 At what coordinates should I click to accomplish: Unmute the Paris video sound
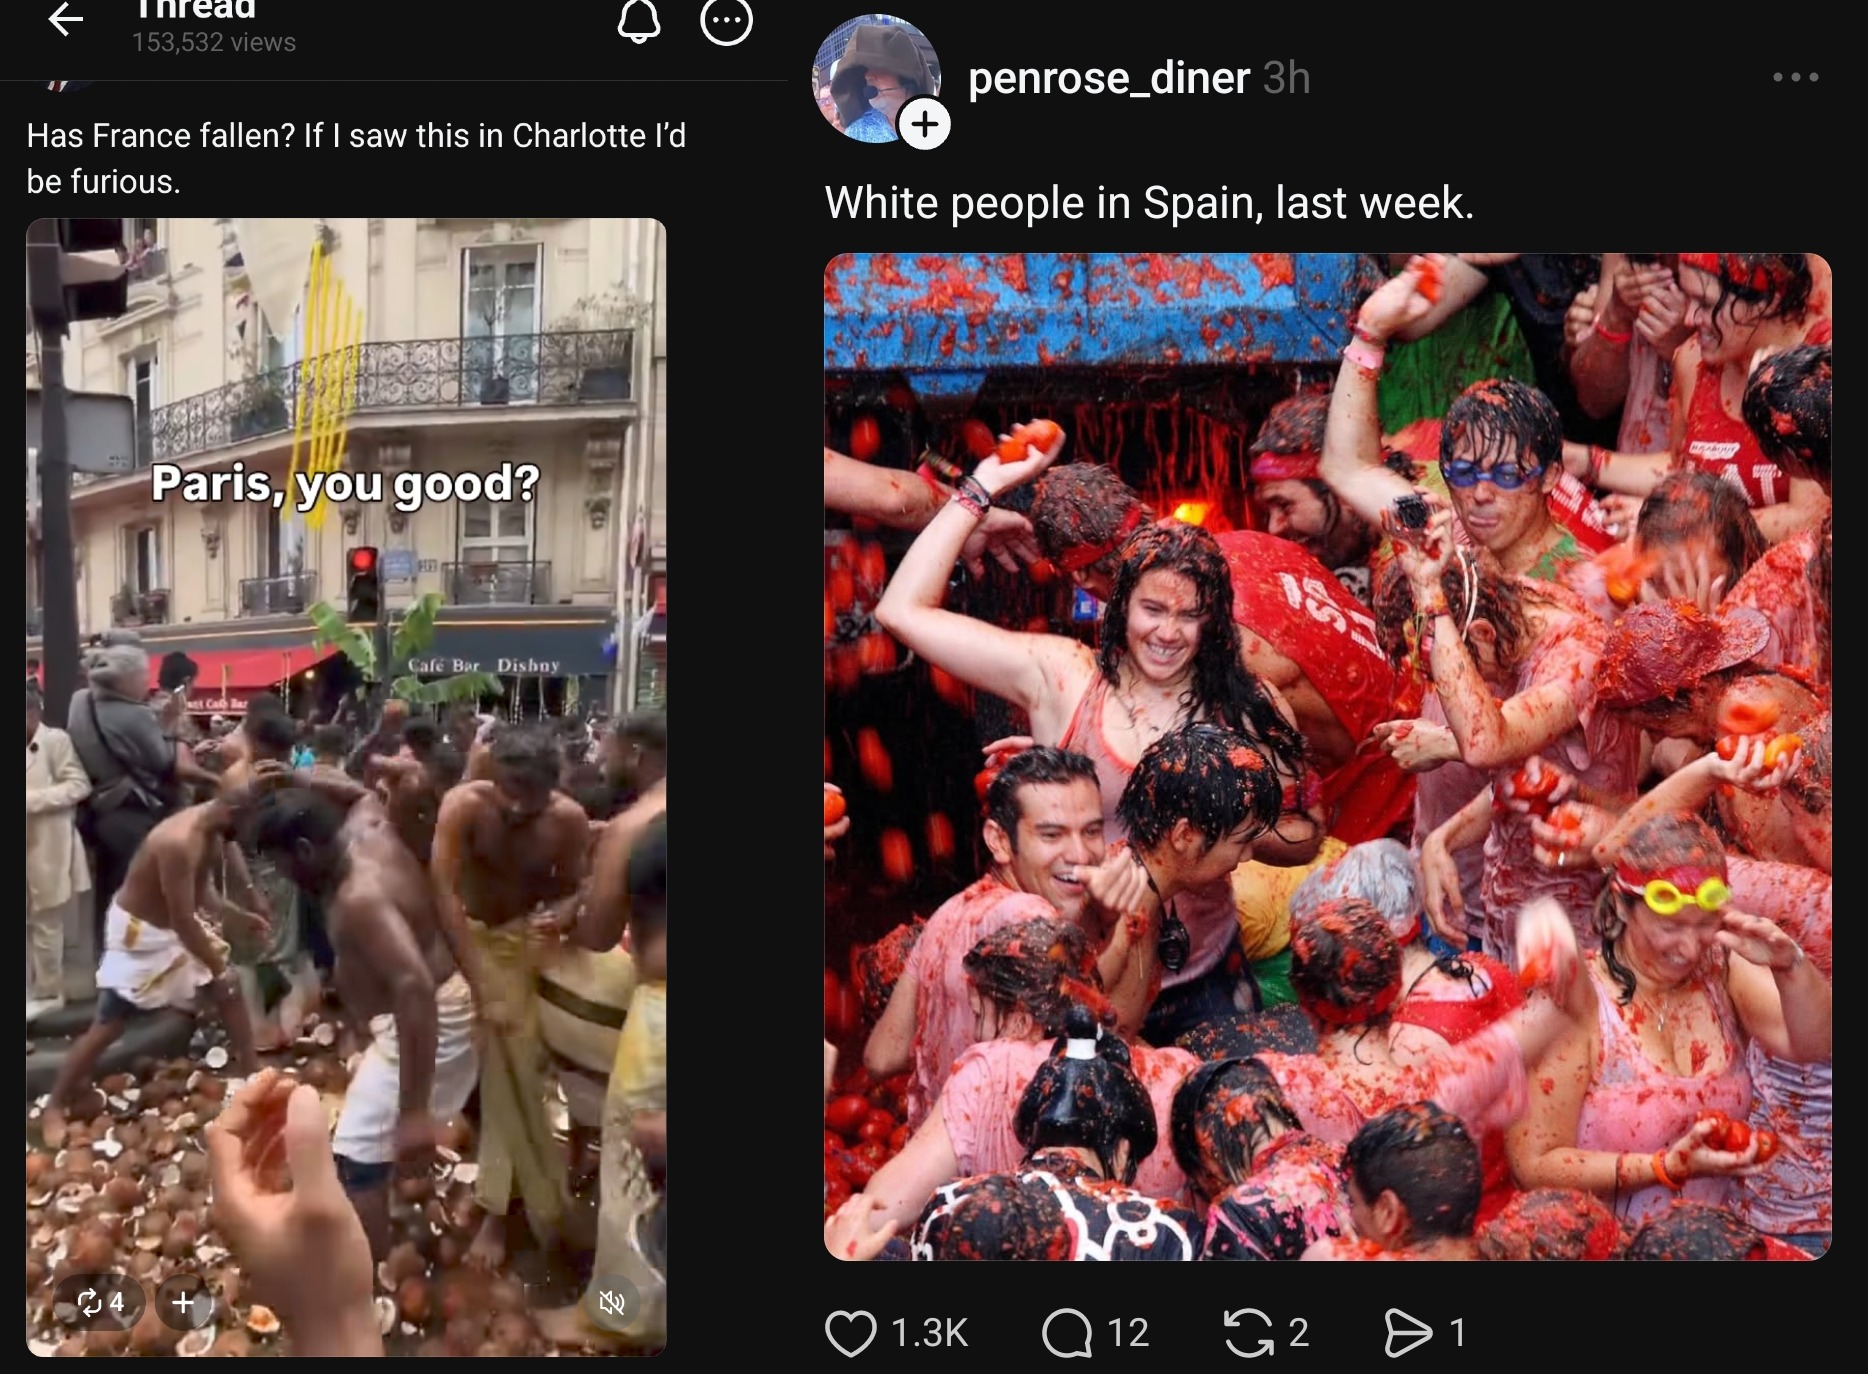pyautogui.click(x=611, y=1302)
